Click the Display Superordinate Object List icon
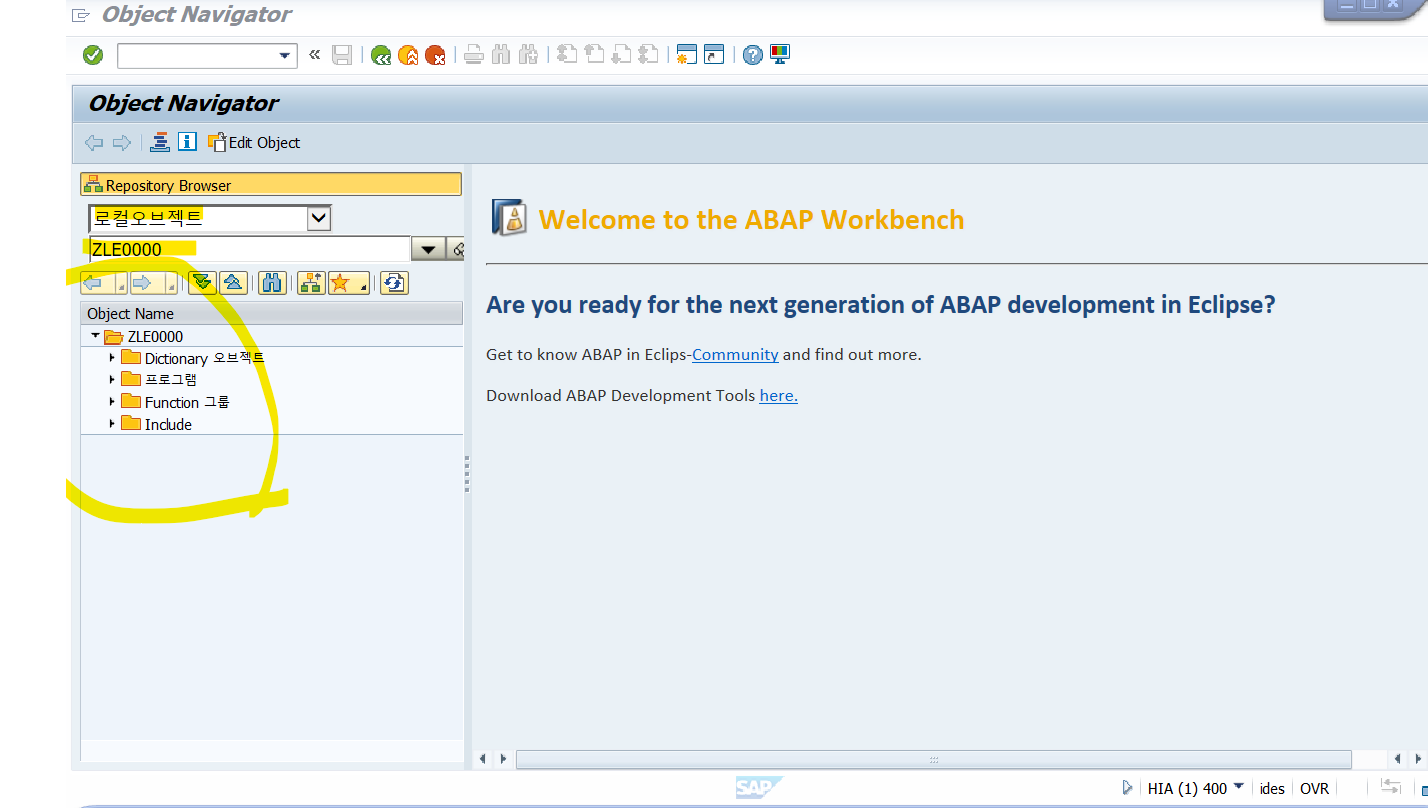The height and width of the screenshot is (808, 1428). [x=311, y=283]
